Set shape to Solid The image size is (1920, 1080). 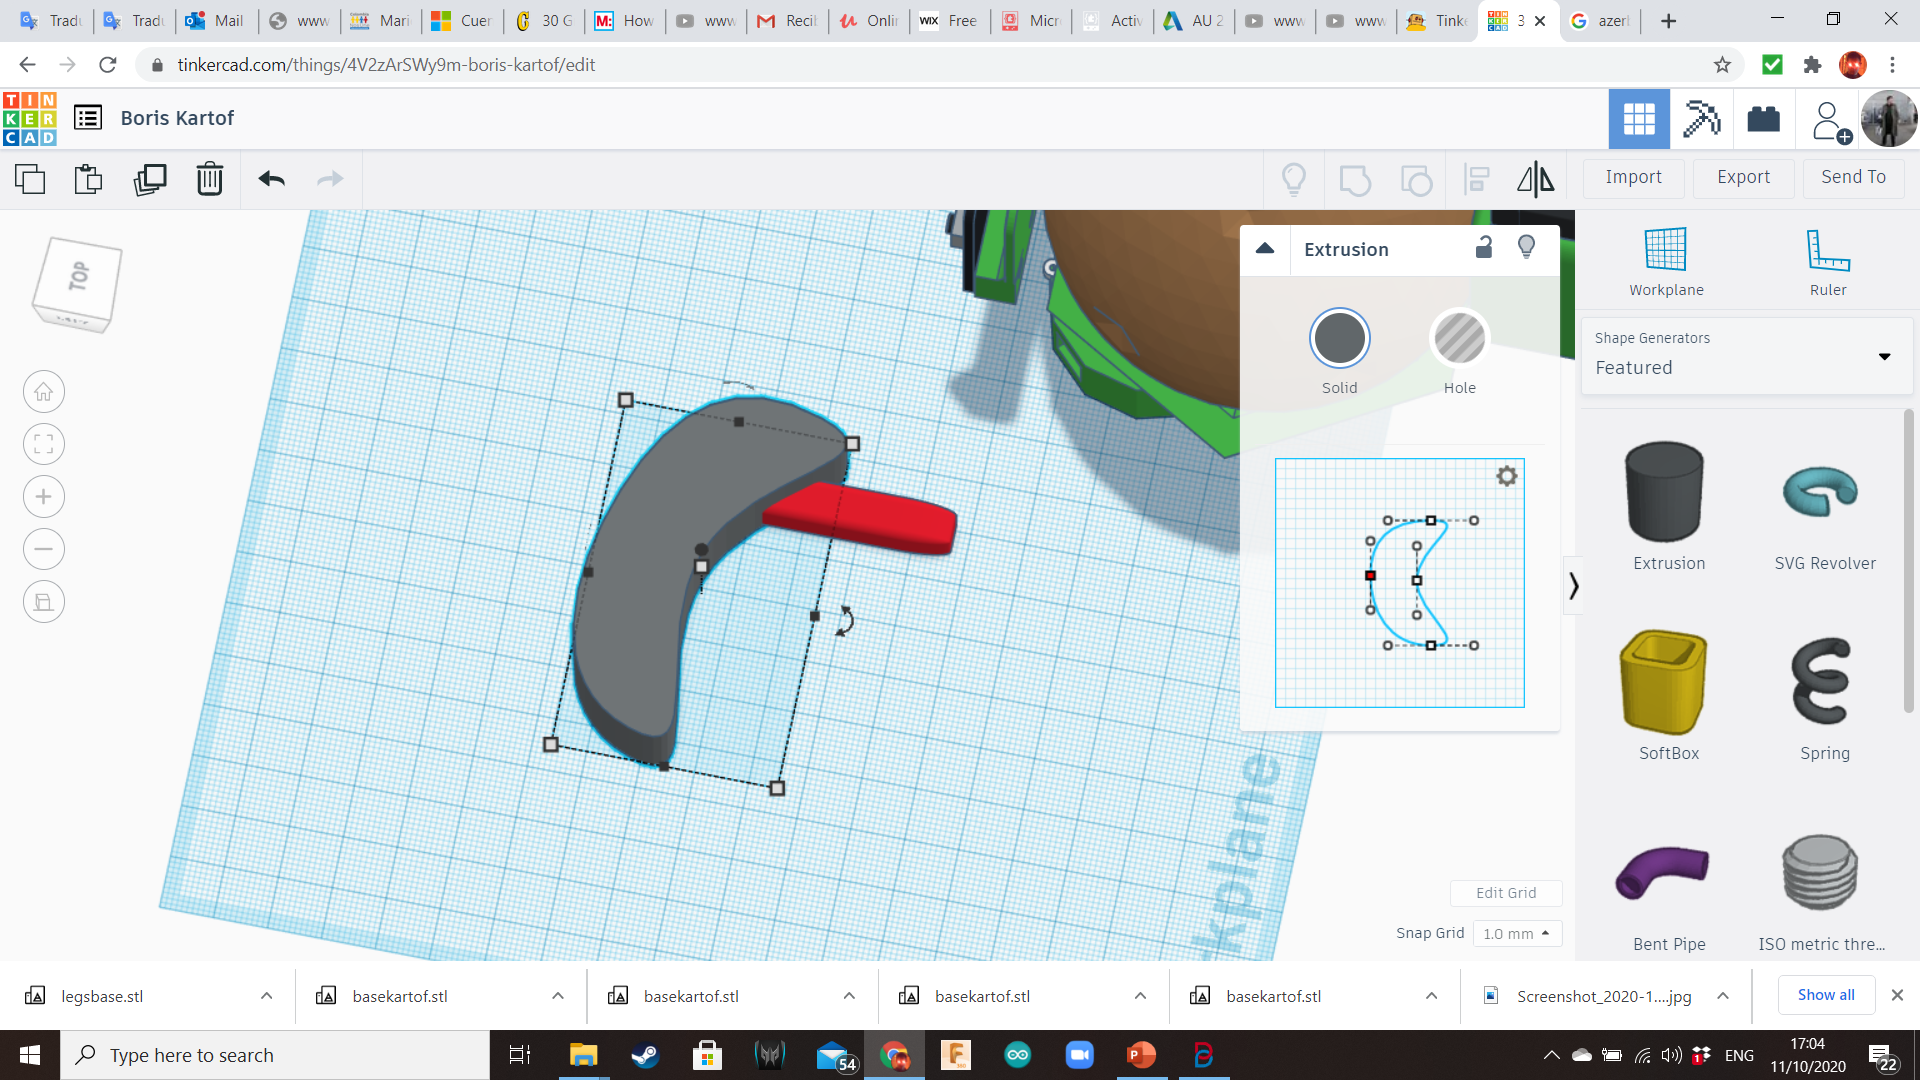(1339, 339)
